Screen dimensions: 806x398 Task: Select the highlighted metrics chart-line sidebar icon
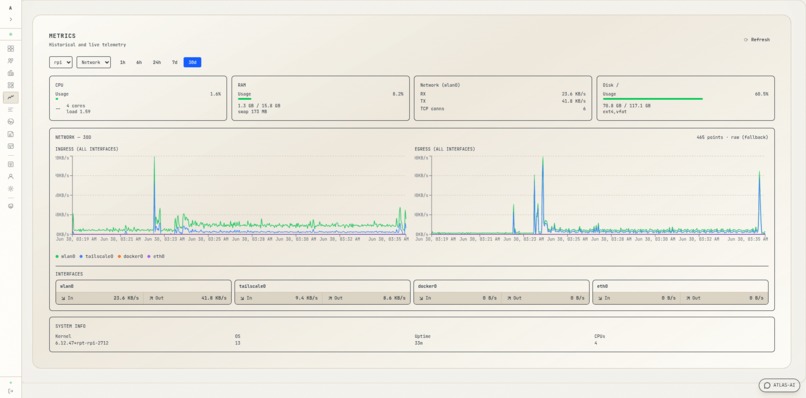click(11, 97)
